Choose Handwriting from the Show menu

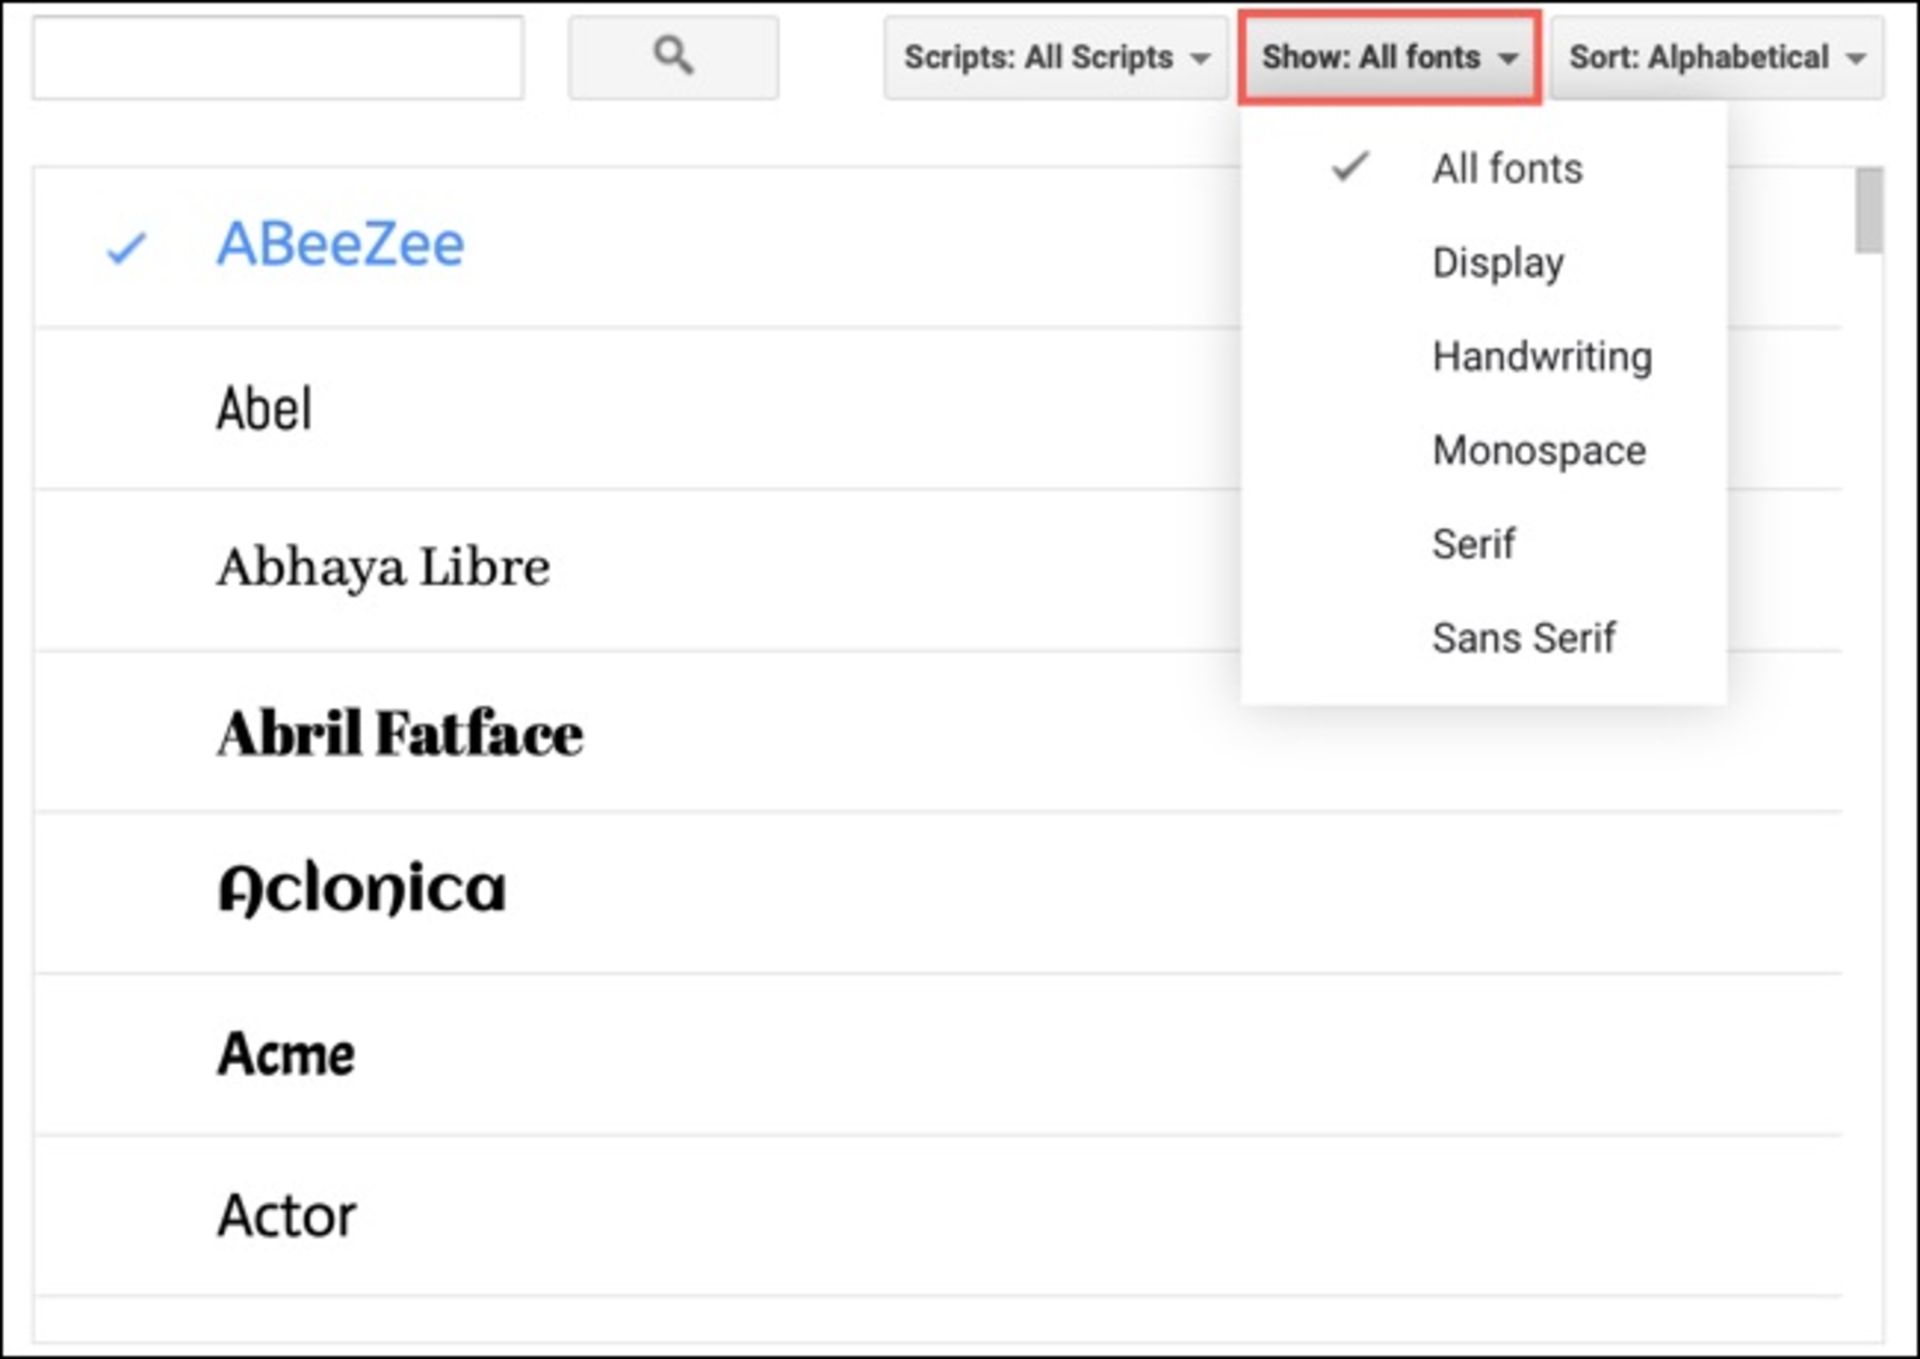(x=1541, y=356)
